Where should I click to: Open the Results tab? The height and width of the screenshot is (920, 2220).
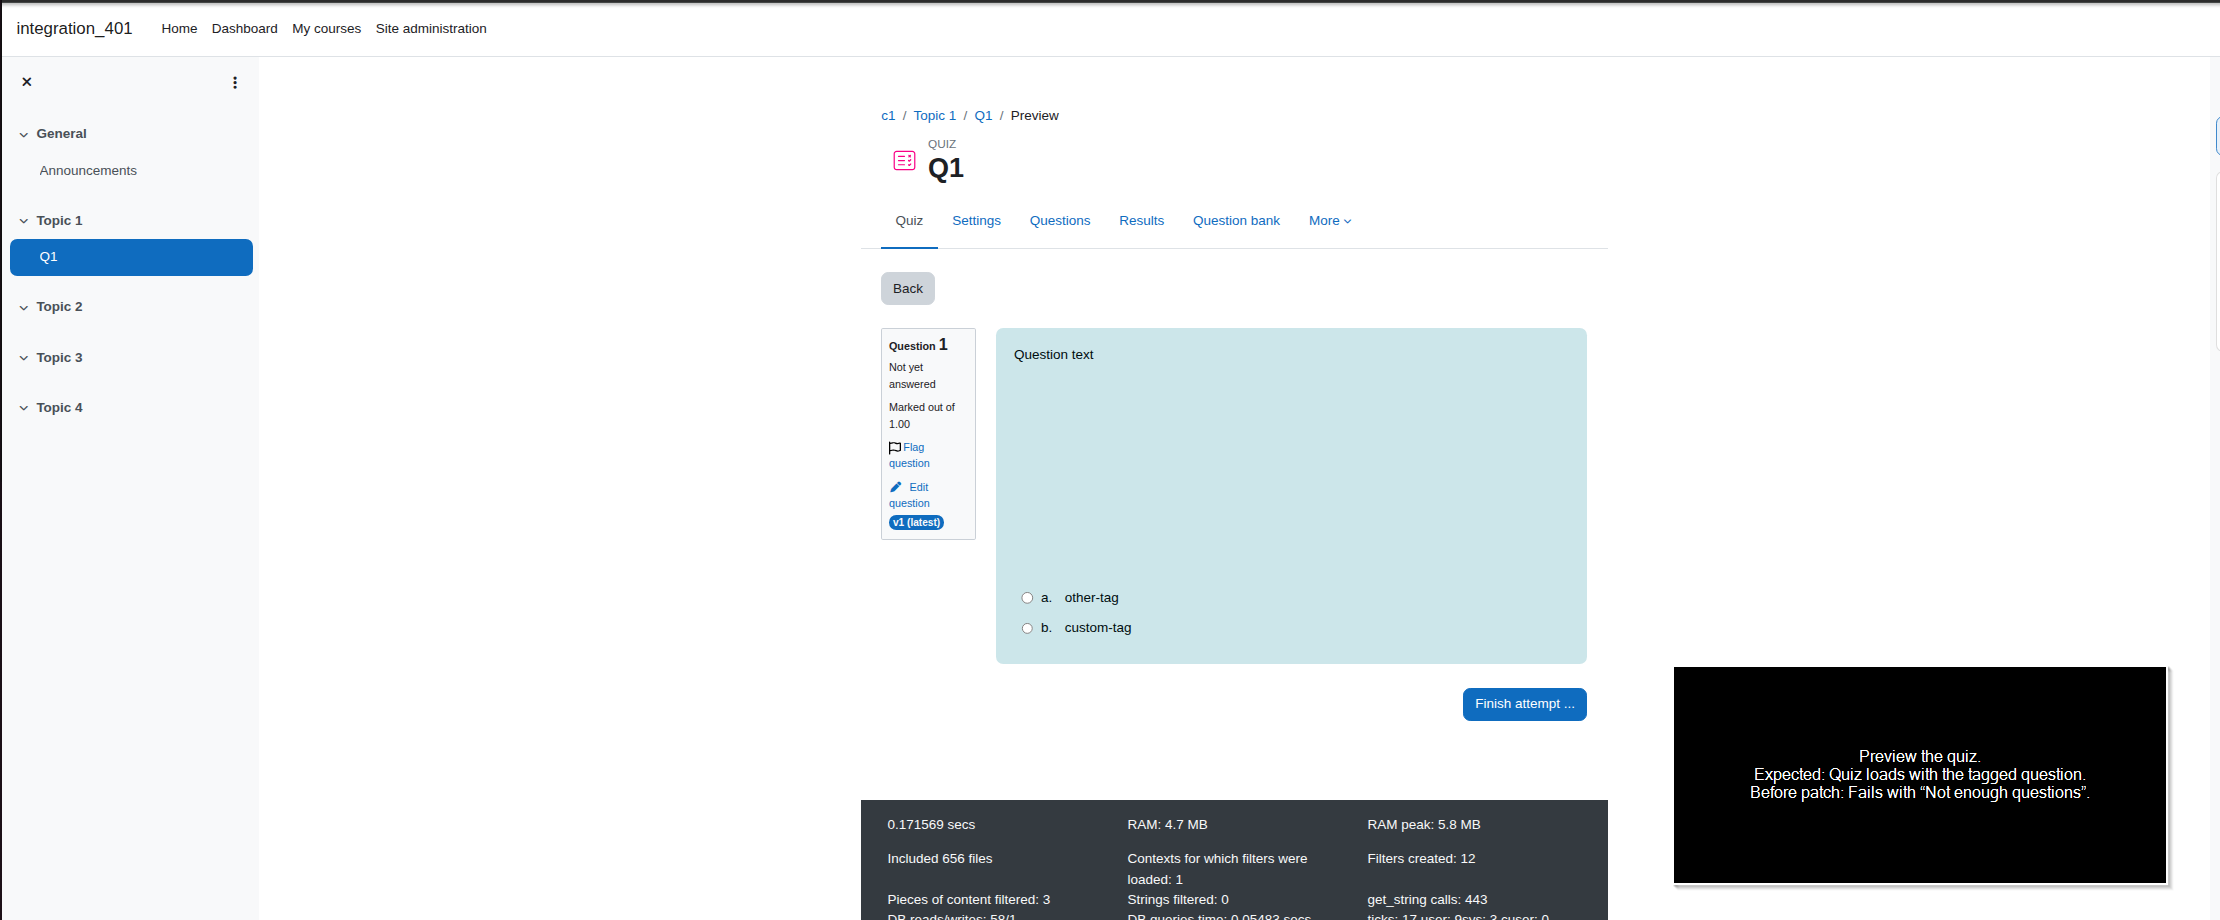click(x=1141, y=221)
